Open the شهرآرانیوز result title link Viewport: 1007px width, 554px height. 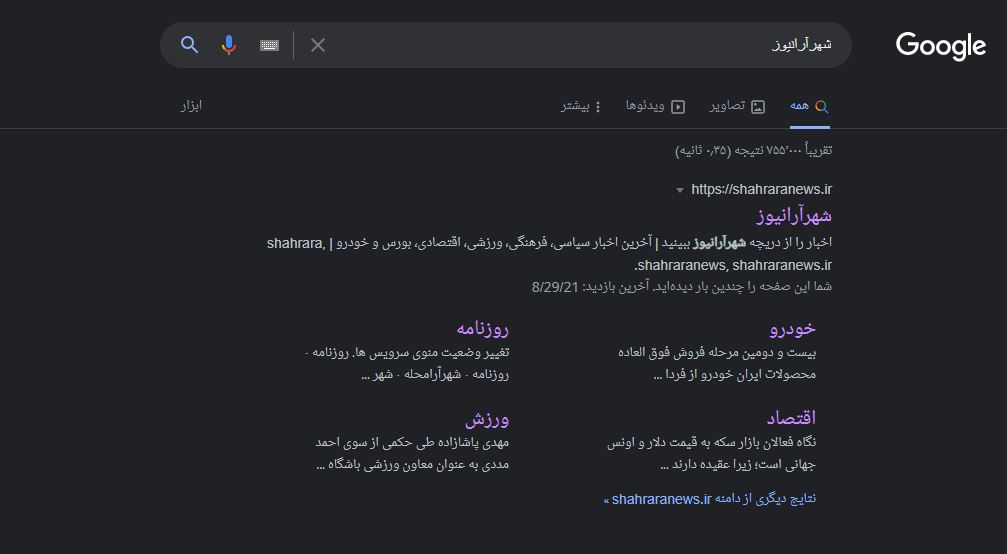[x=794, y=216]
